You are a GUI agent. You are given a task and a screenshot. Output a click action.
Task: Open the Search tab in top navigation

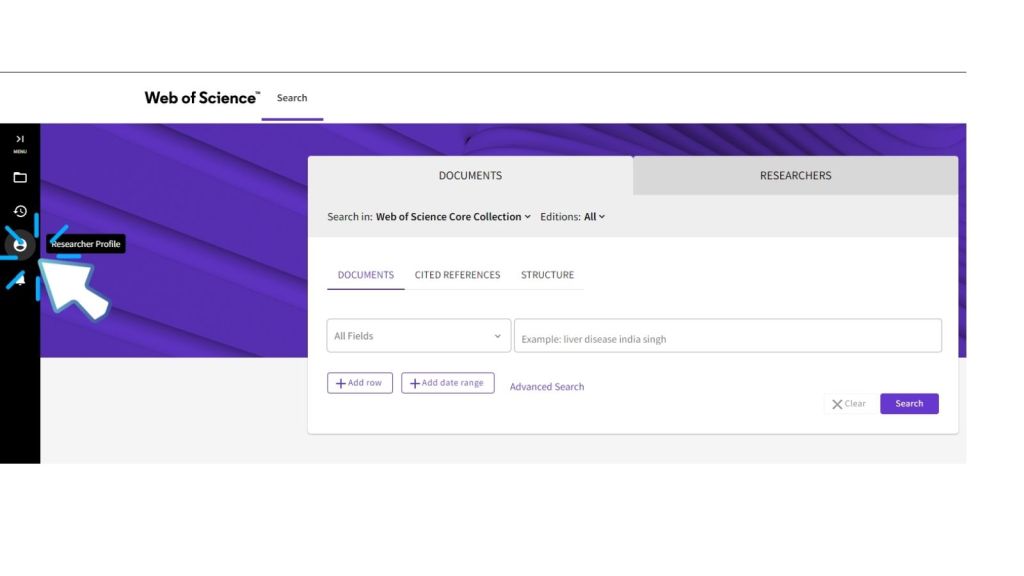point(292,98)
